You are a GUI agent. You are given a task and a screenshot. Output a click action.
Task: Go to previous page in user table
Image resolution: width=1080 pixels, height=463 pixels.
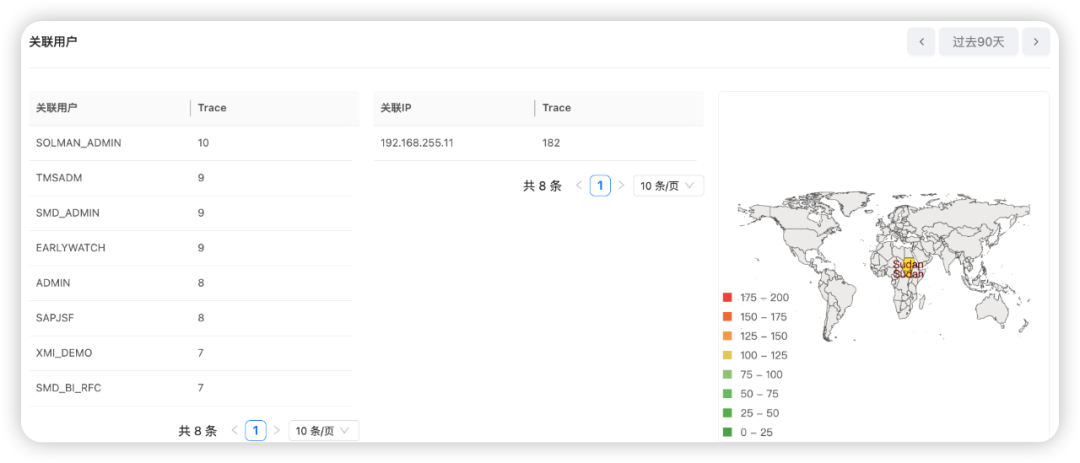point(235,431)
